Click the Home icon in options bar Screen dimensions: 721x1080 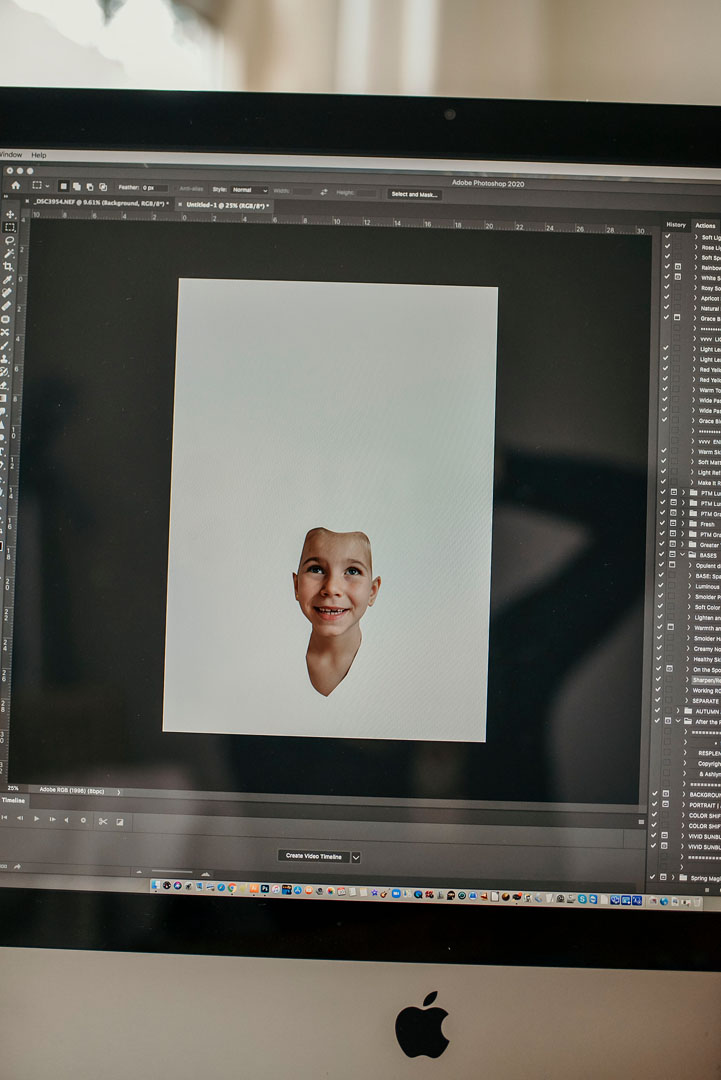(15, 186)
